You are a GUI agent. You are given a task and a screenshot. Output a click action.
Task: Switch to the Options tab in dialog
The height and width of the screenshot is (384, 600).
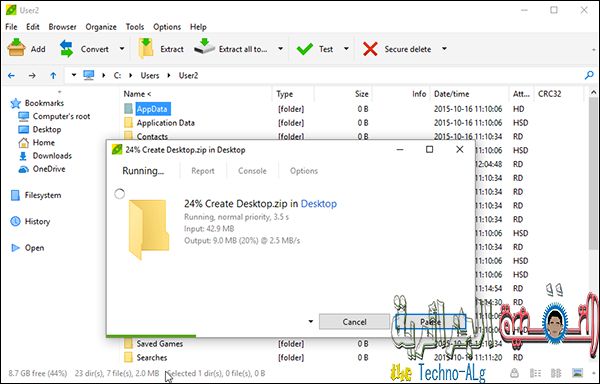point(304,171)
